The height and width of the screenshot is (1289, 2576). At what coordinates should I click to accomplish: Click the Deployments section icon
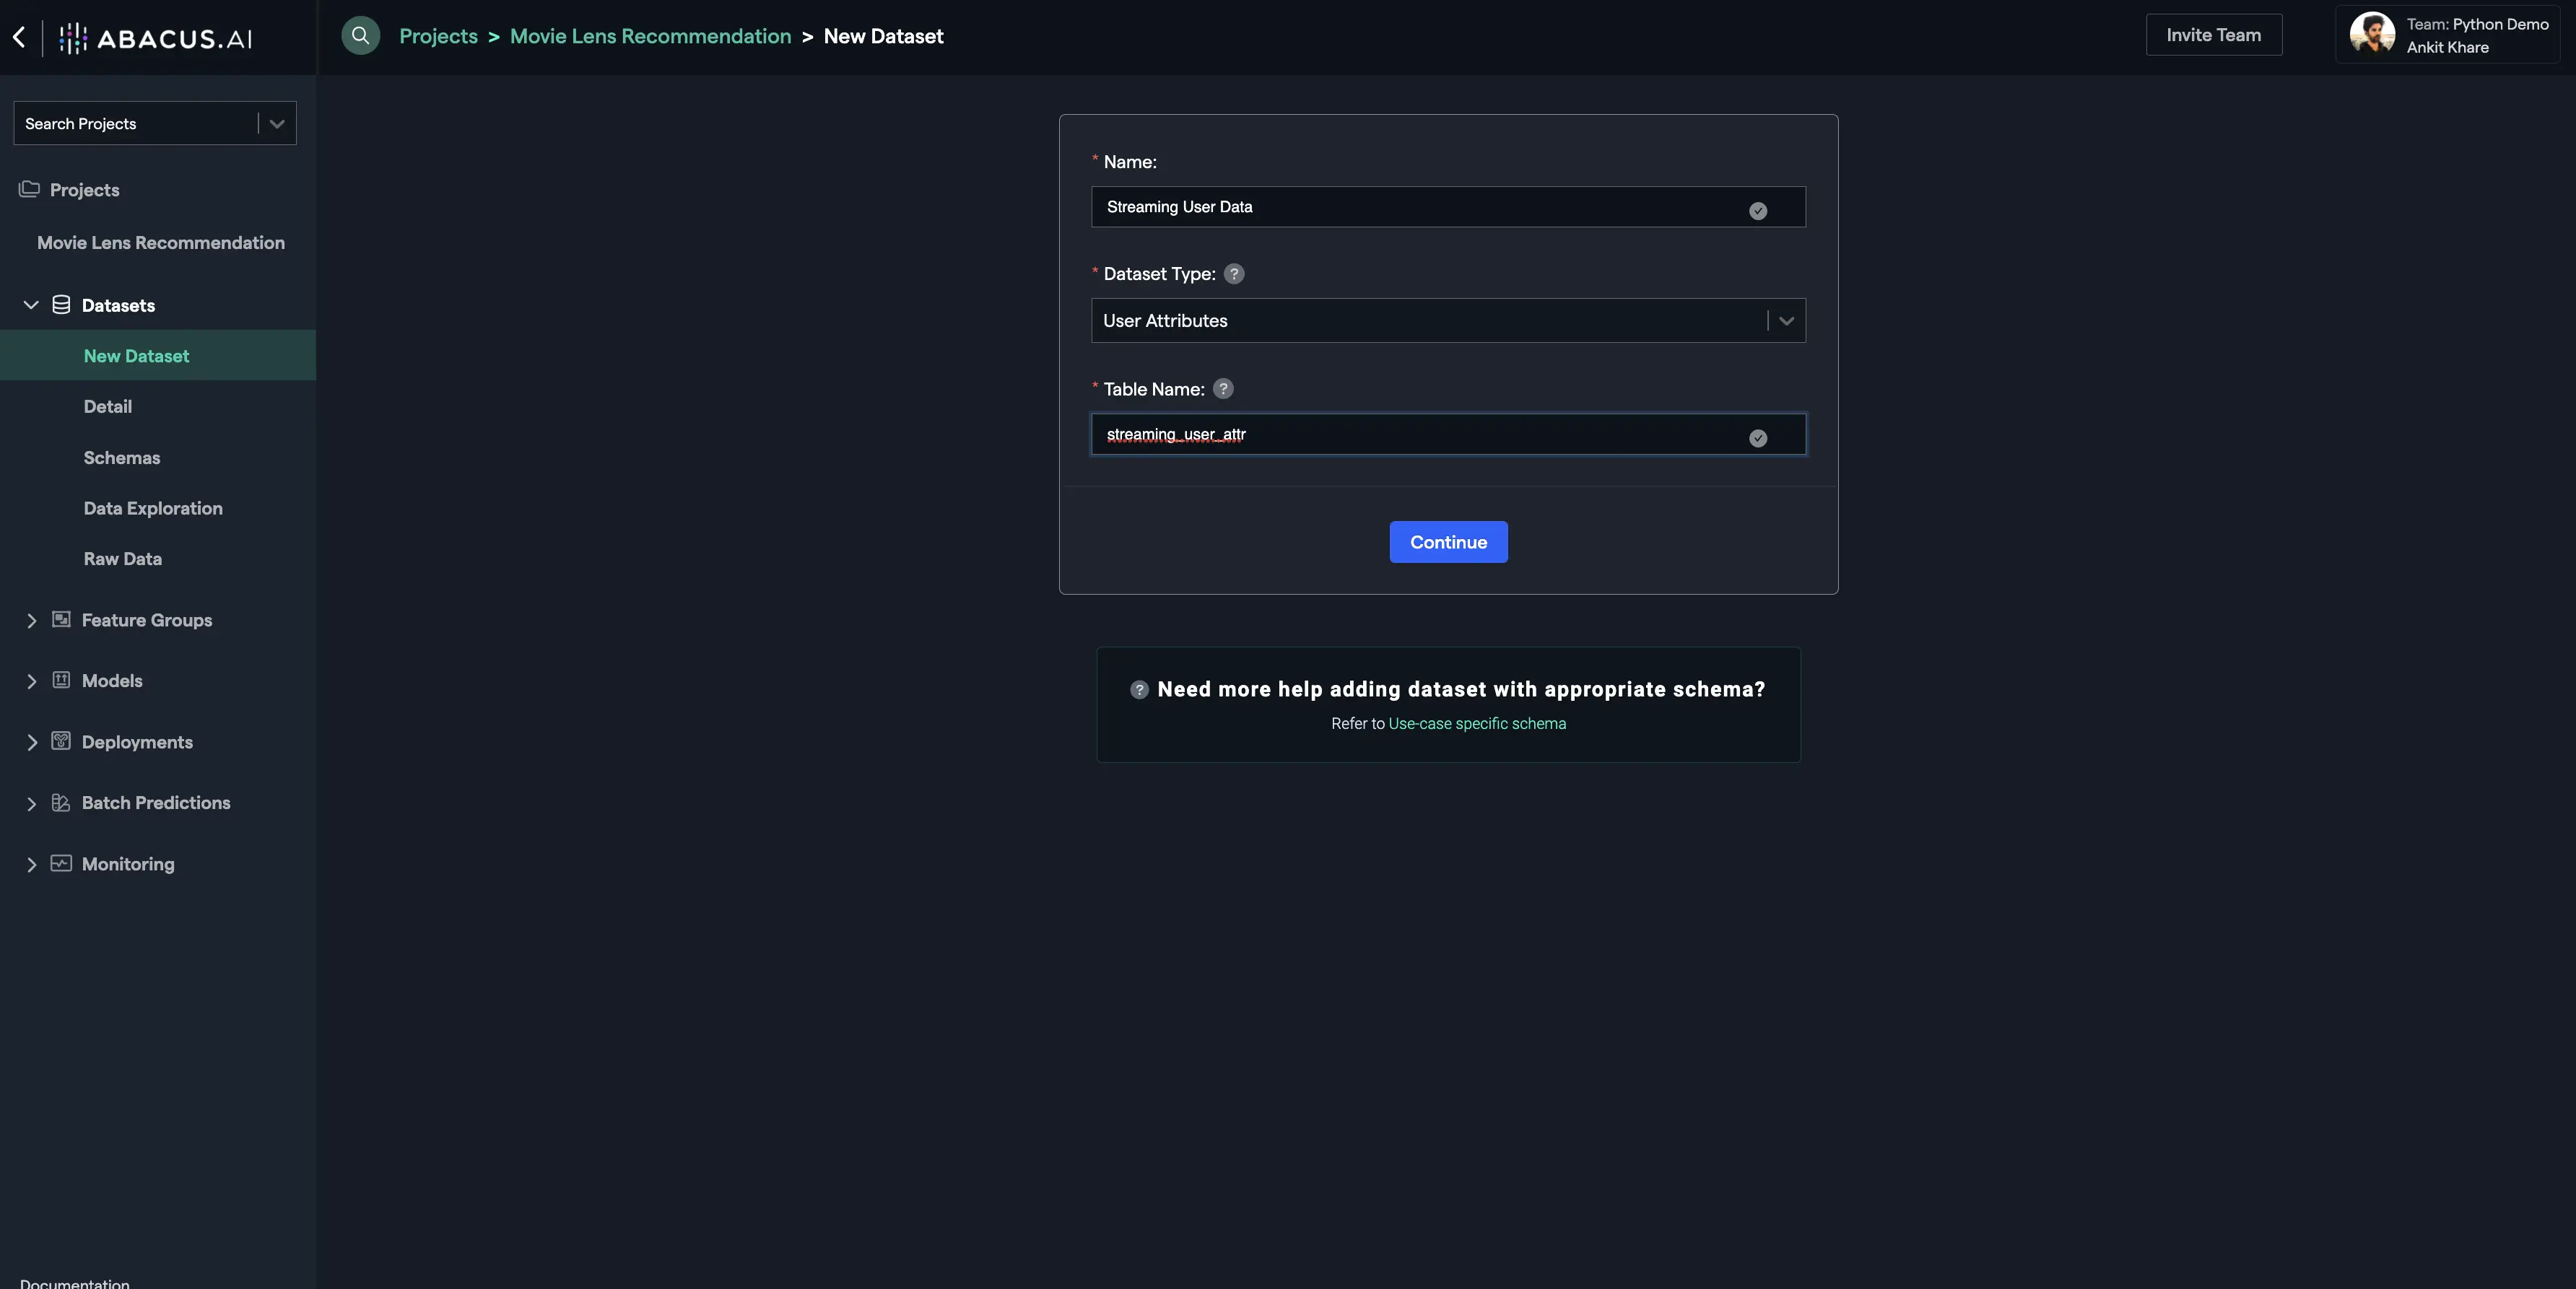61,741
